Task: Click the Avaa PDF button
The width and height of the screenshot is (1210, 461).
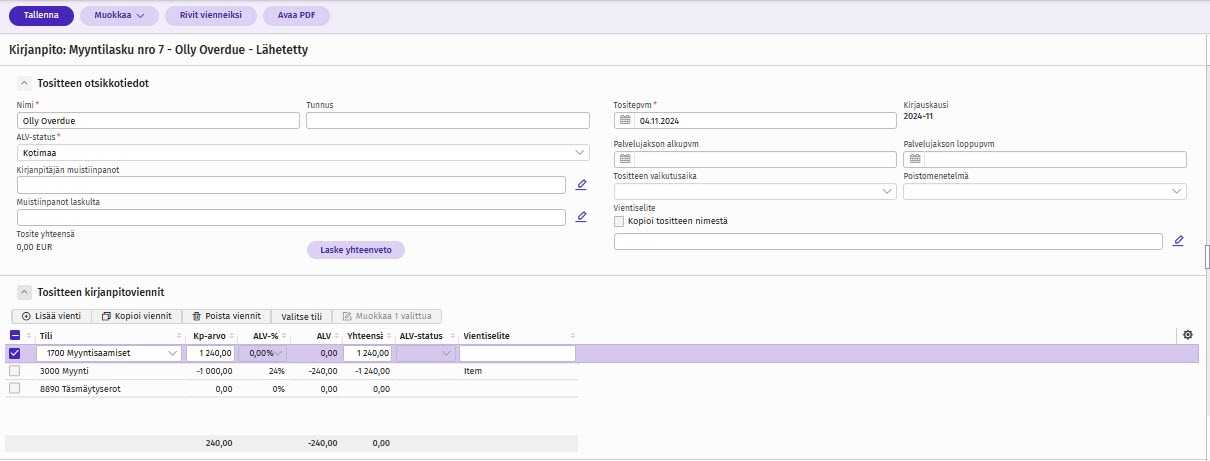Action: 296,16
